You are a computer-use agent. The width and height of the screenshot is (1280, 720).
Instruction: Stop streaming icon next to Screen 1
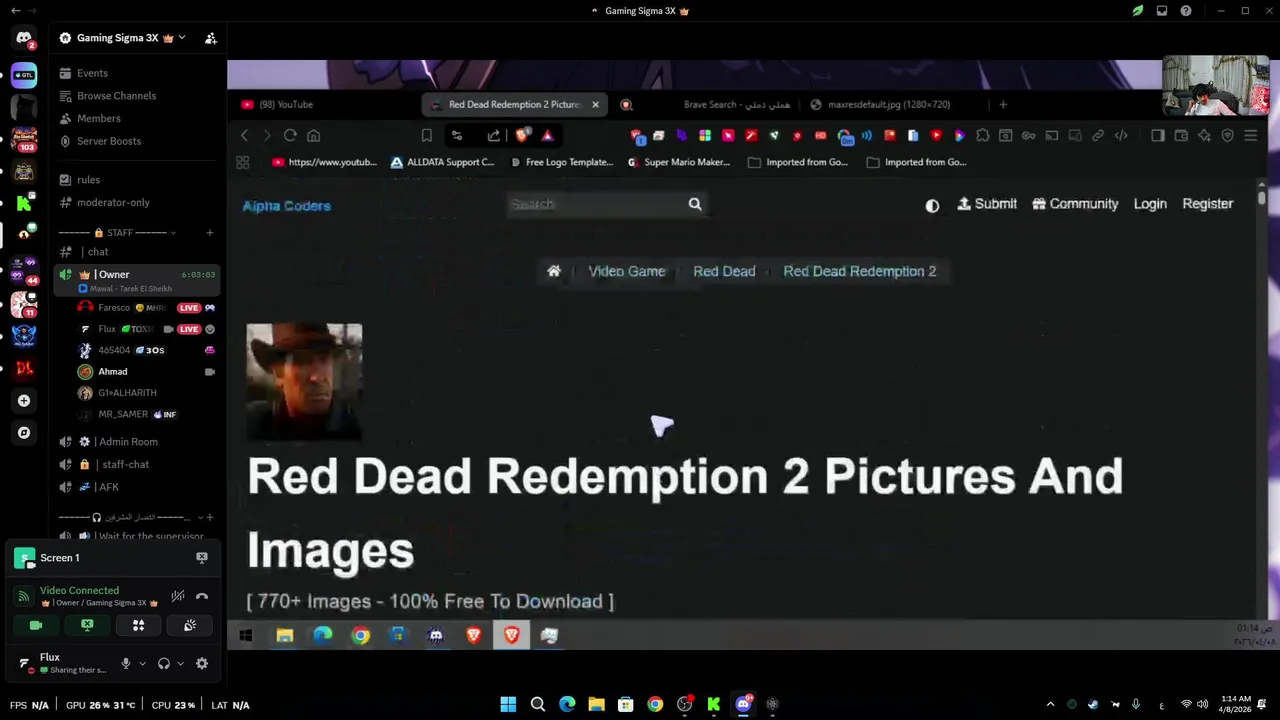coord(202,558)
